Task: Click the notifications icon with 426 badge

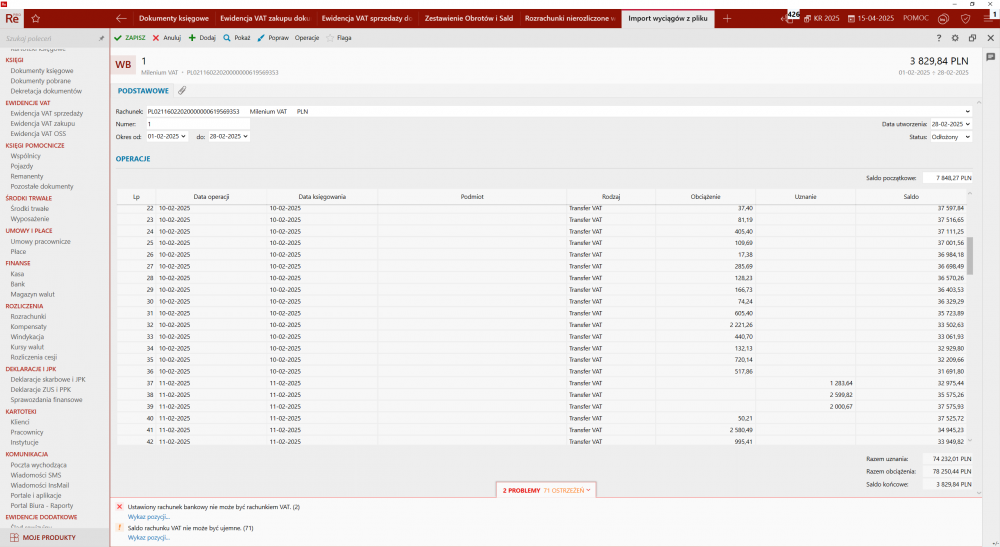Action: click(790, 18)
